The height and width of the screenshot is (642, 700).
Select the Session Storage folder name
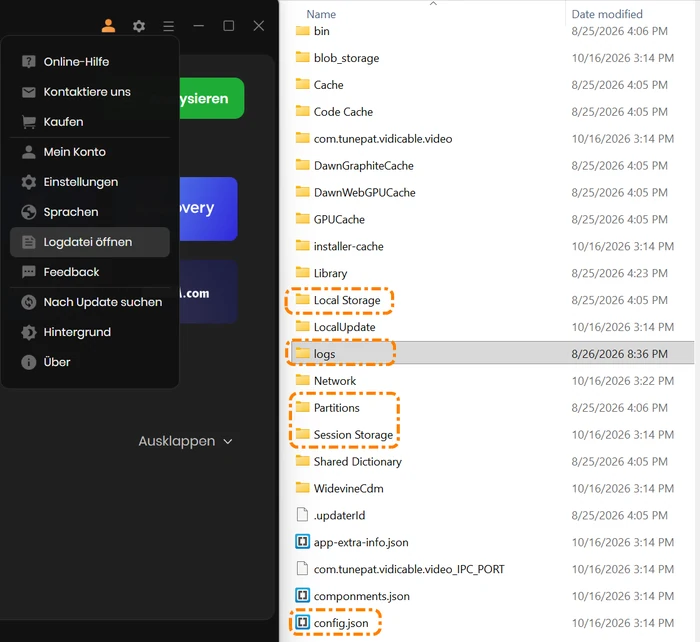[353, 434]
